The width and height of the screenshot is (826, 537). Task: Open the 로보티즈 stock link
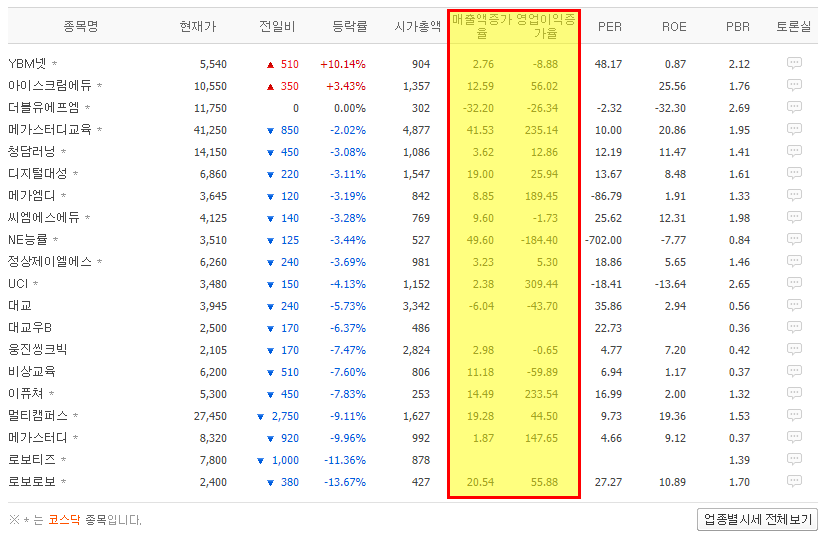32,460
